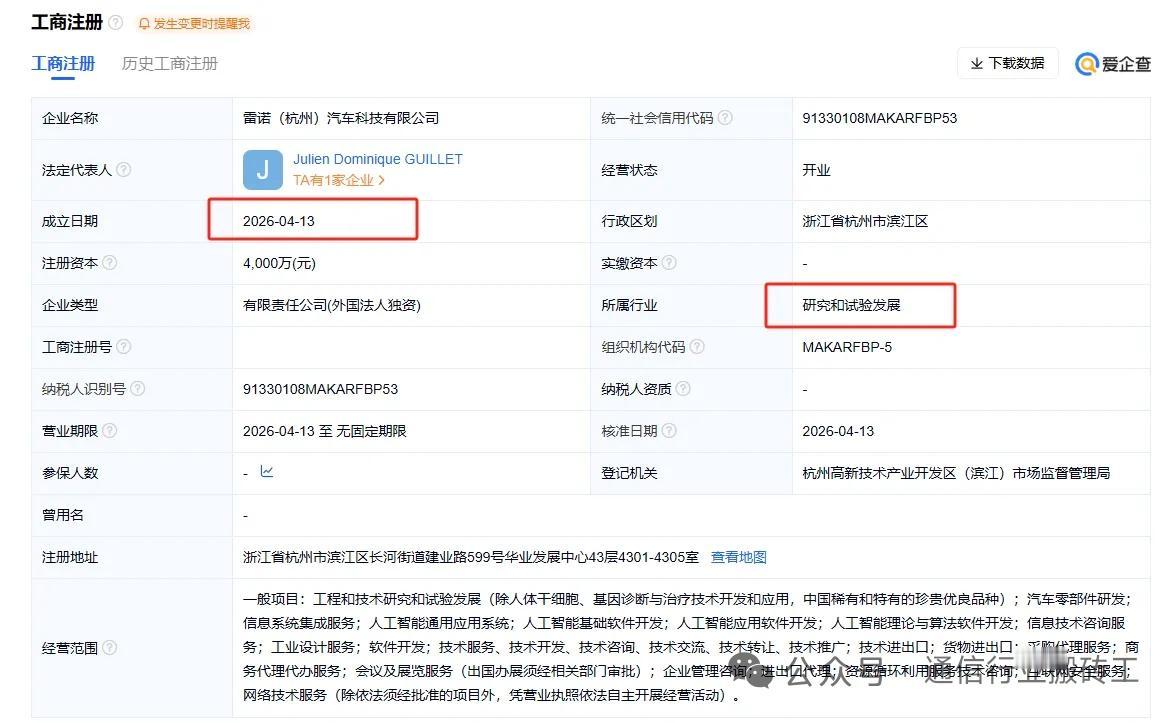Click the 曾用名 label cell
The image size is (1173, 723).
132,515
